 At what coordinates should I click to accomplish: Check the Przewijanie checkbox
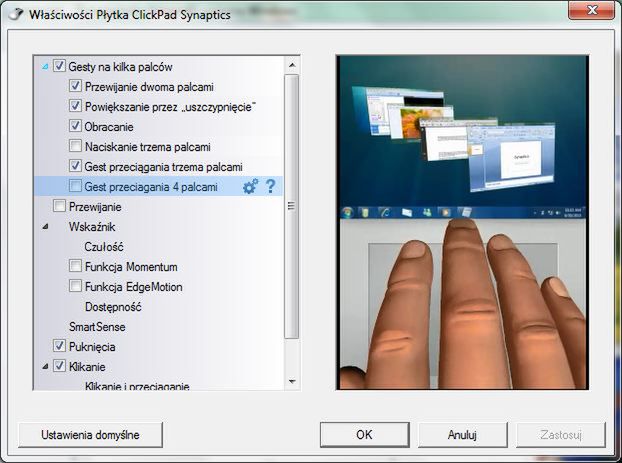pos(60,206)
